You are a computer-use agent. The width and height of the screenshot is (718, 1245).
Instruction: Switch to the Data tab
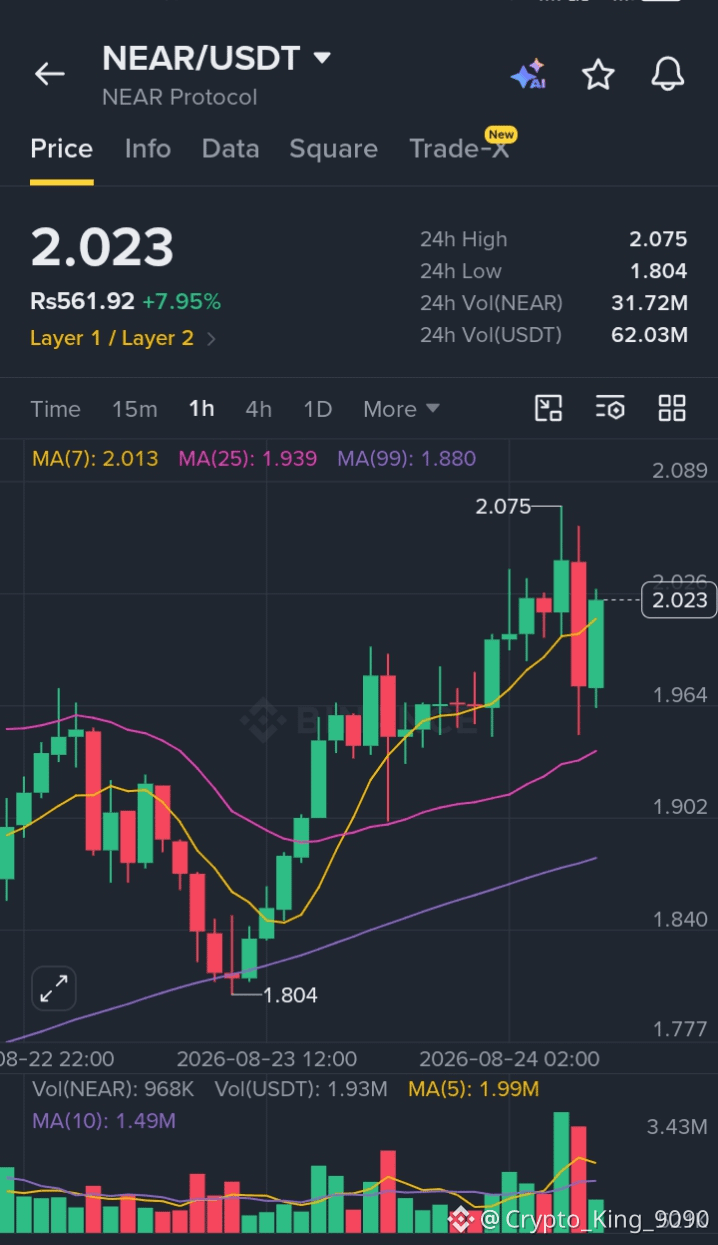[230, 149]
